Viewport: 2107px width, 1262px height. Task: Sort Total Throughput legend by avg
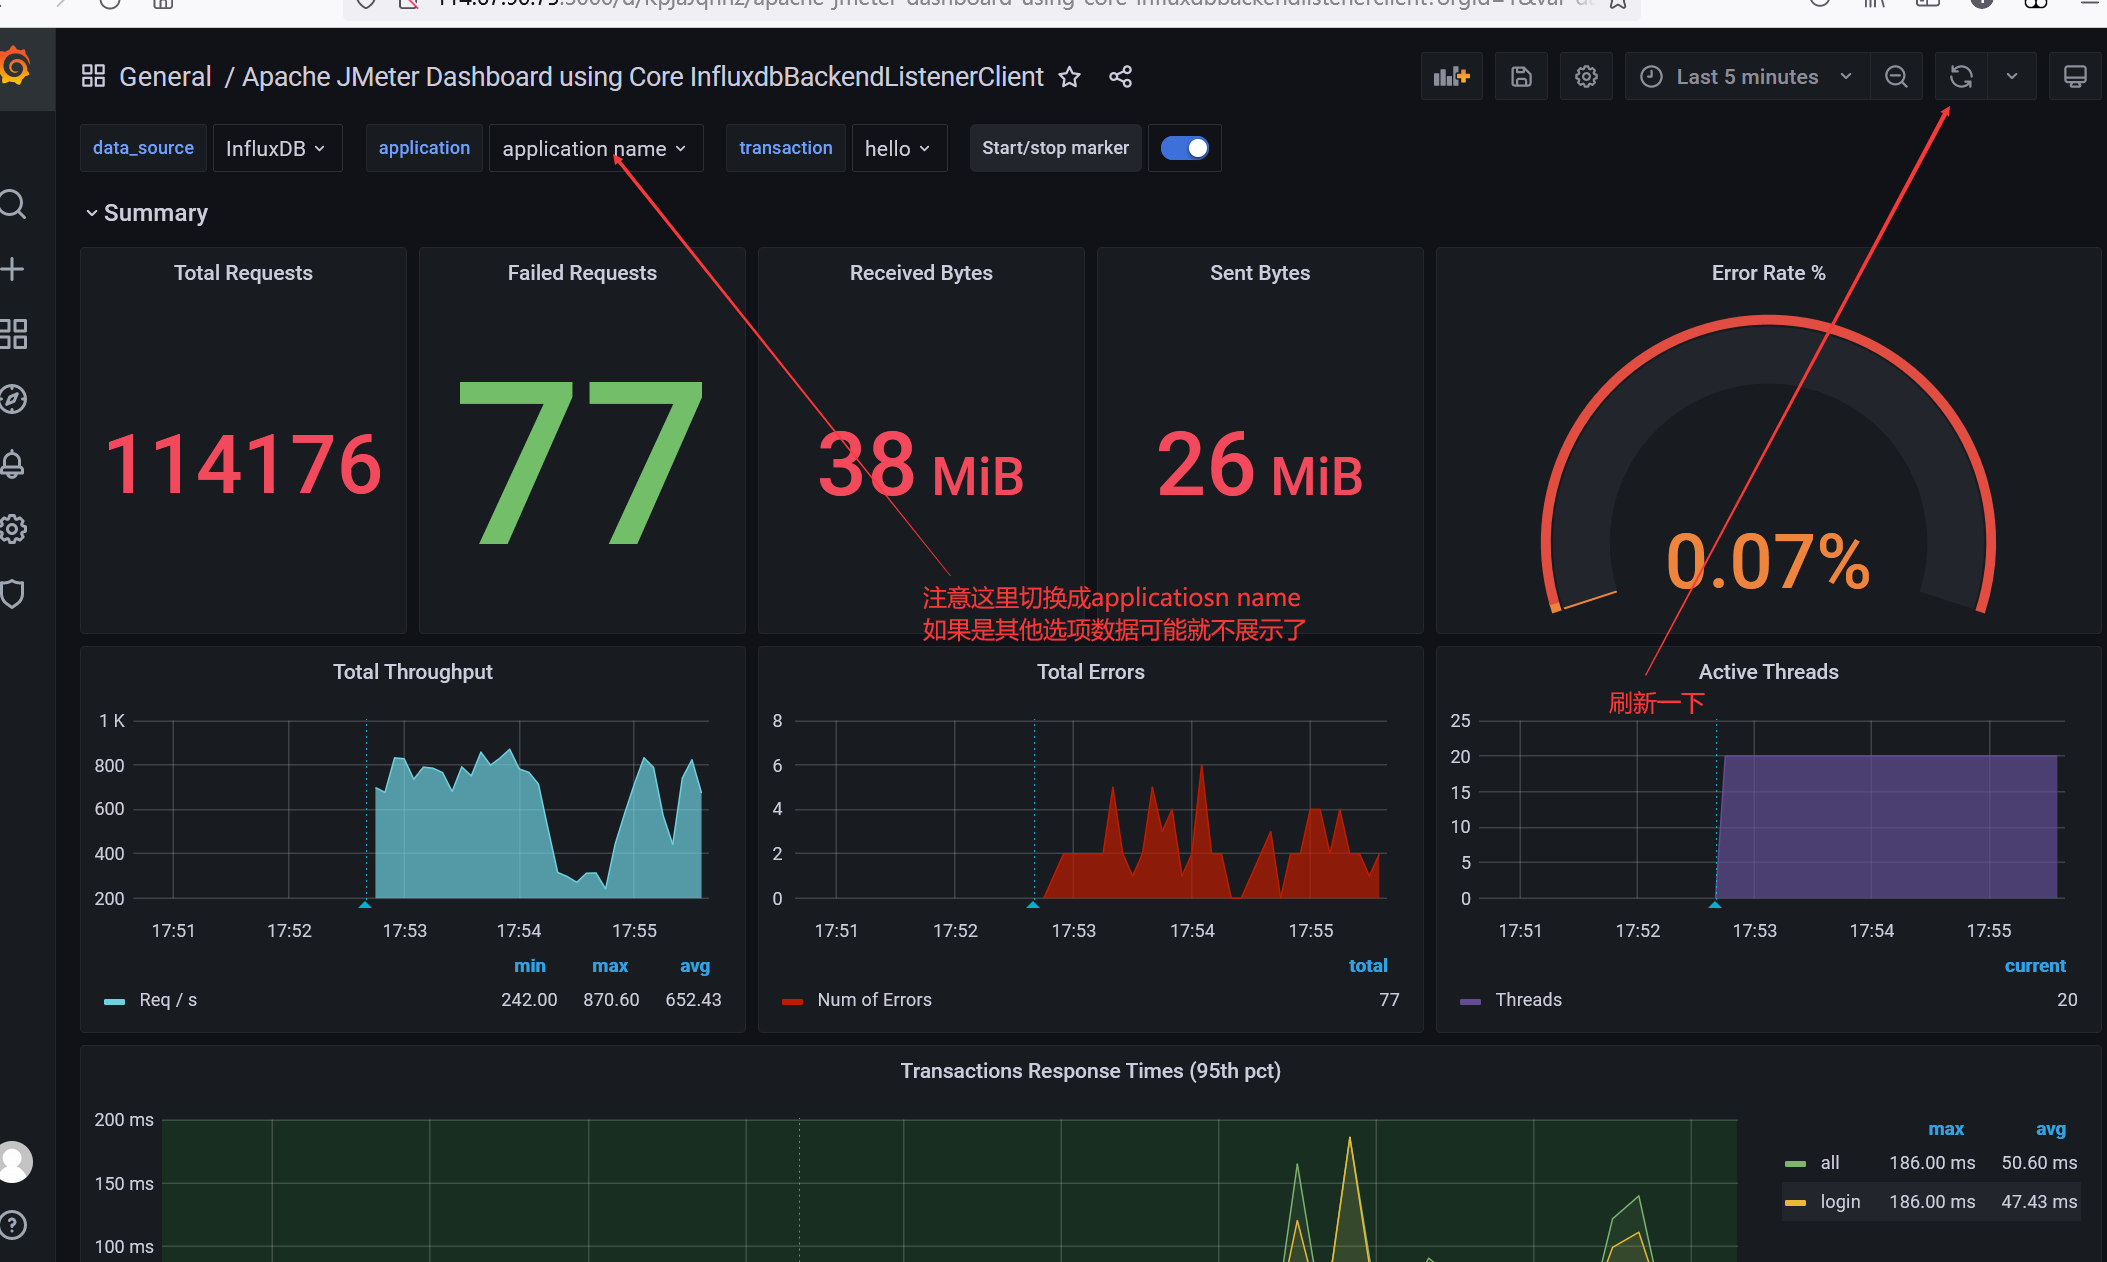(x=695, y=966)
